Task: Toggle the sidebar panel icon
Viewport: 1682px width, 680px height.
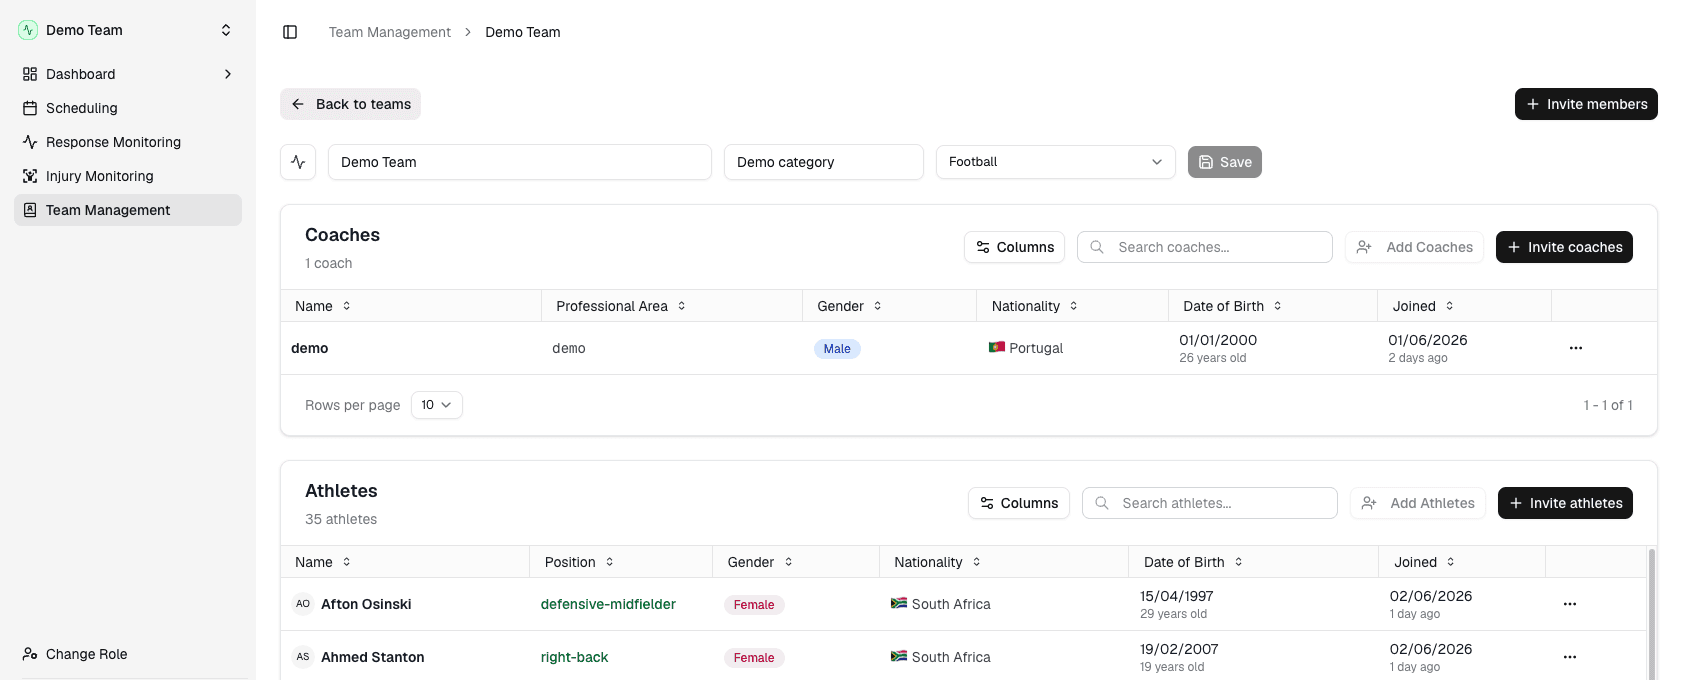Action: click(x=290, y=32)
